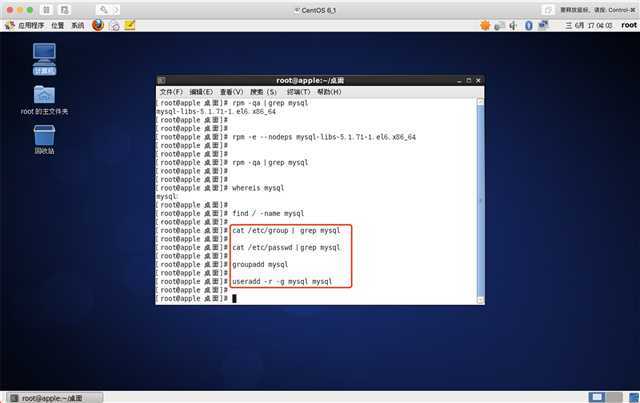
Task: Click the full-screen view button in the VM toolbar
Action: click(x=548, y=10)
